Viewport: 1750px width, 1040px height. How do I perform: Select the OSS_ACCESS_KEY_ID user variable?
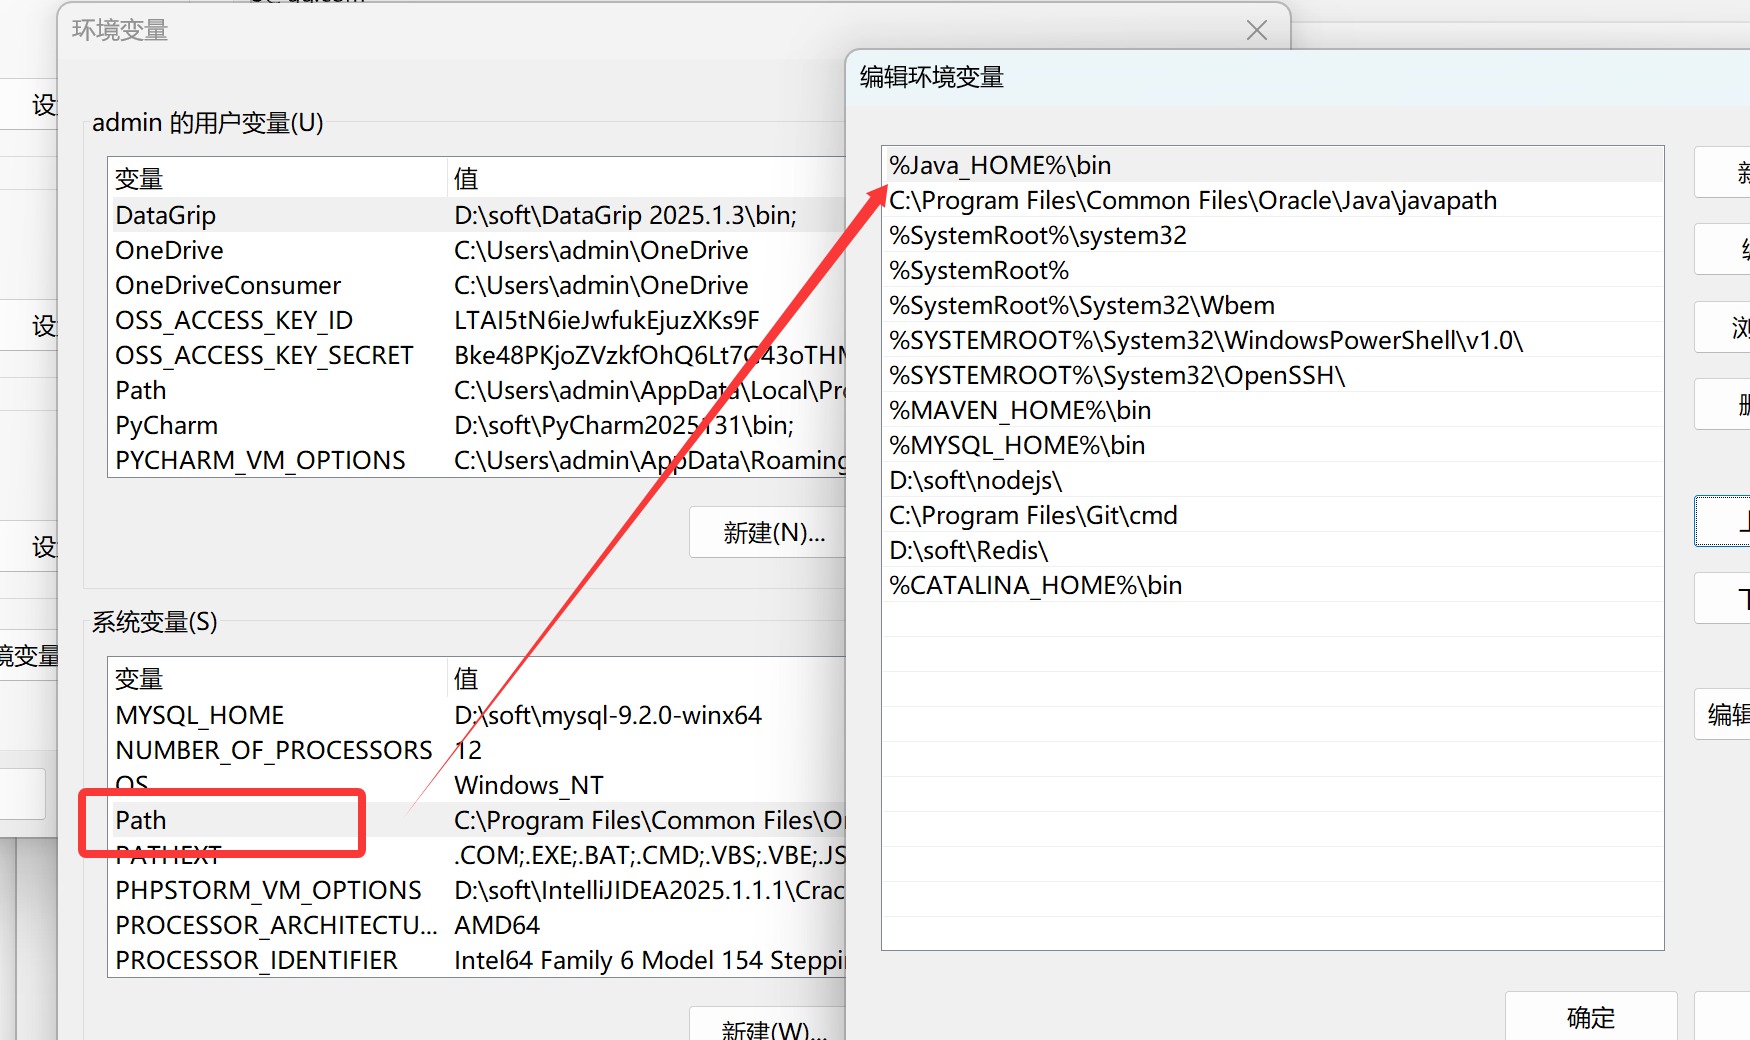tap(234, 321)
